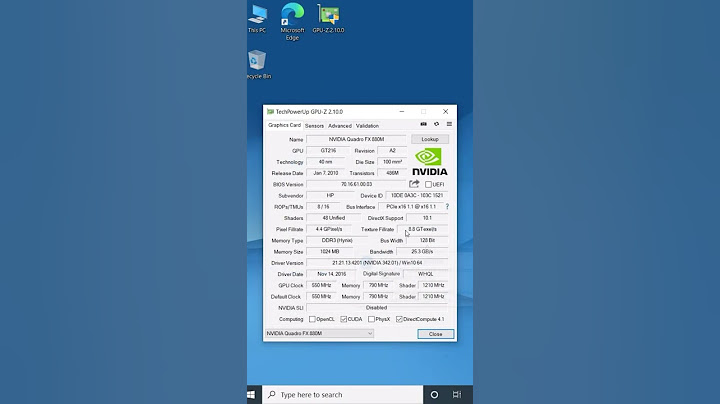Click the NVIDIA SLI value Disabled
The image size is (720, 404).
[377, 308]
